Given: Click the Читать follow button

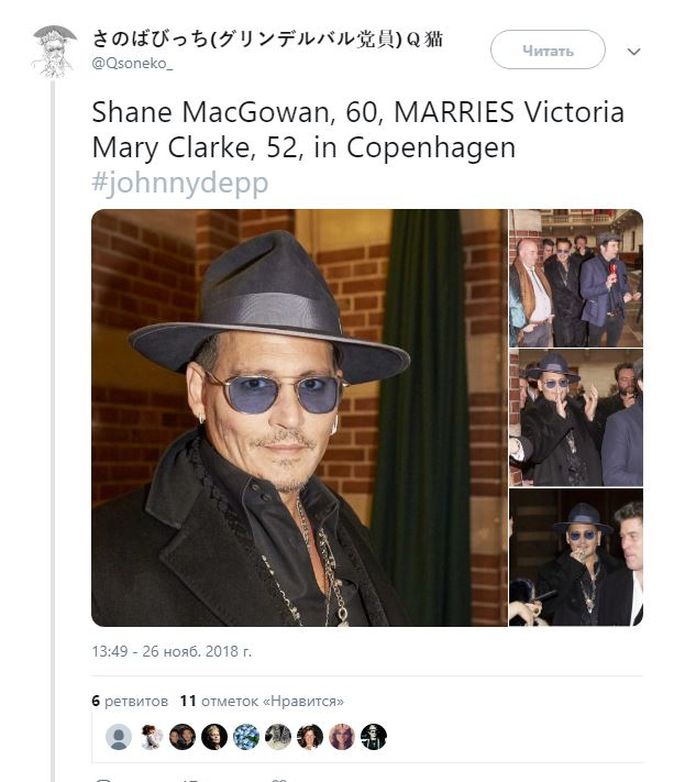Looking at the screenshot, I should (x=547, y=50).
